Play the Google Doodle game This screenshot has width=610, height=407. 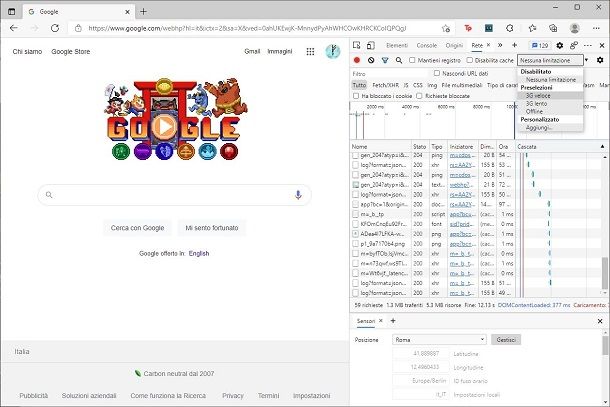pyautogui.click(x=164, y=126)
